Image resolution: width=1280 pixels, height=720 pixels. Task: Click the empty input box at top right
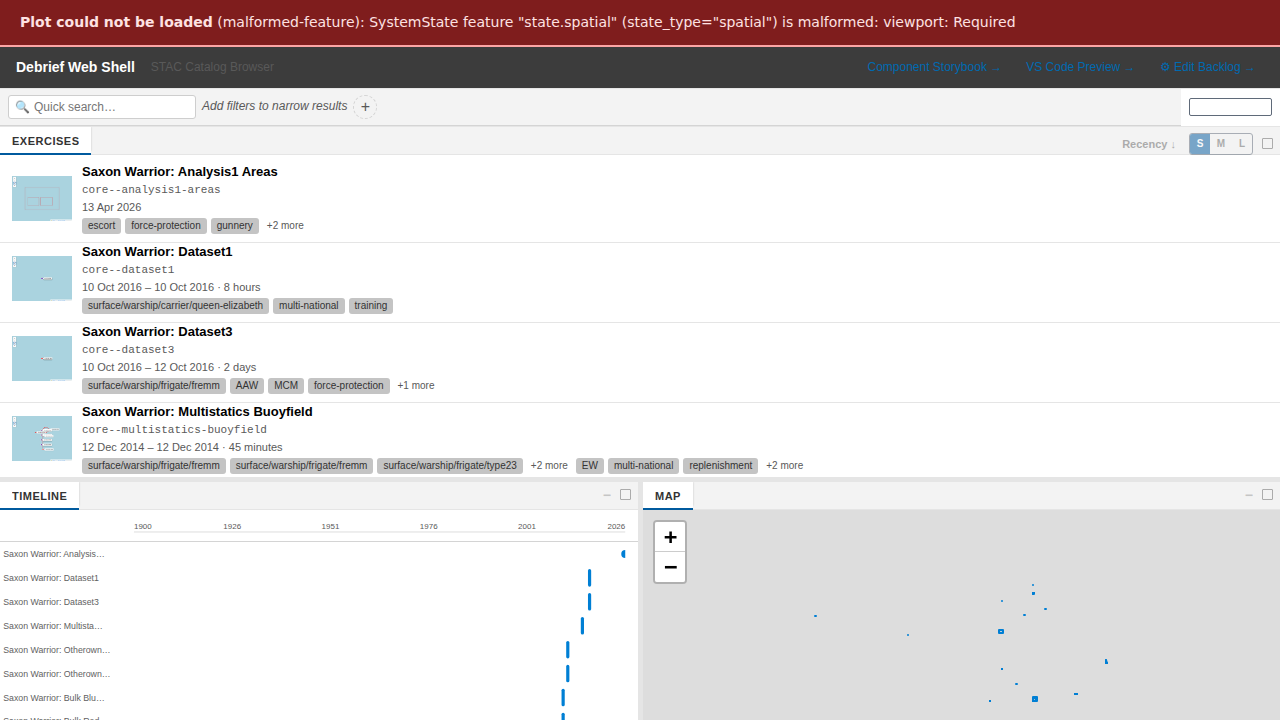[x=1230, y=107]
